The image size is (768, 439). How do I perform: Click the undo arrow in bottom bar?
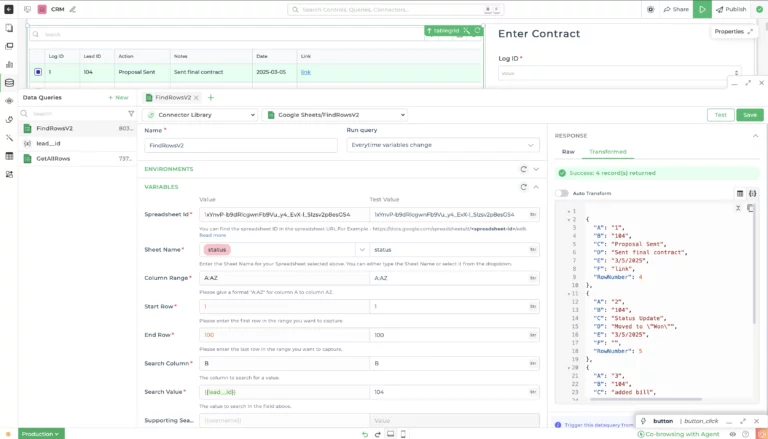point(364,434)
